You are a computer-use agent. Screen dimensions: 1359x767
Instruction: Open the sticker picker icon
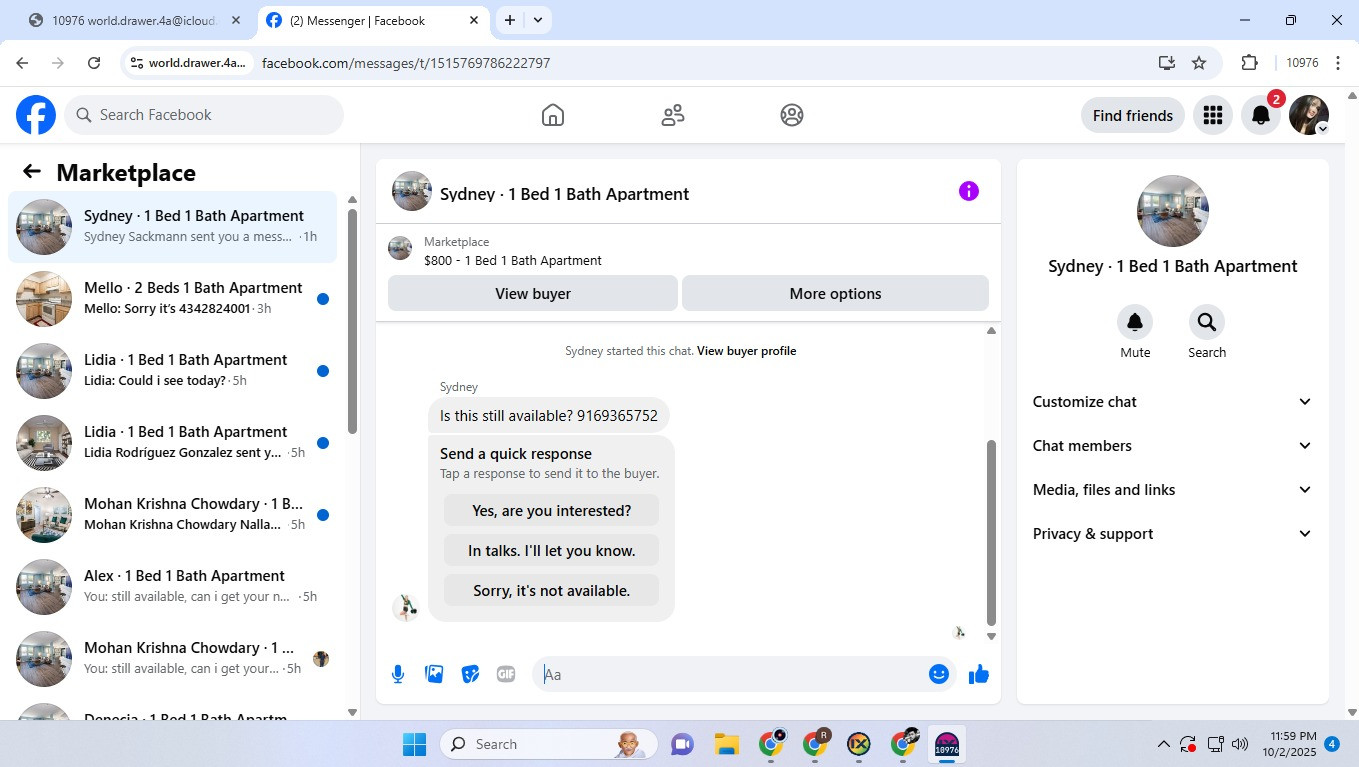click(470, 674)
